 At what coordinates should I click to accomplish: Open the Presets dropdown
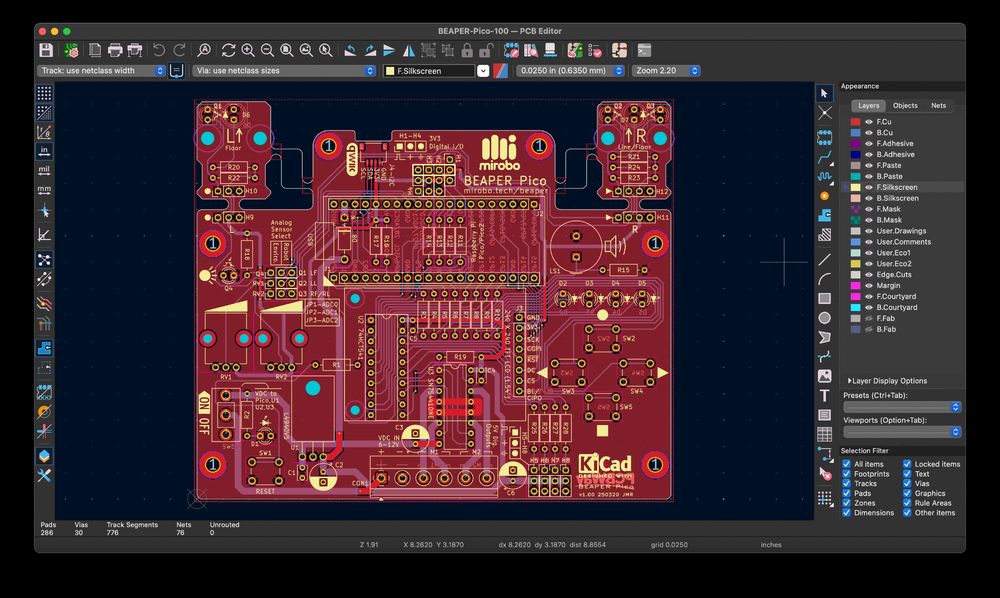click(x=902, y=407)
